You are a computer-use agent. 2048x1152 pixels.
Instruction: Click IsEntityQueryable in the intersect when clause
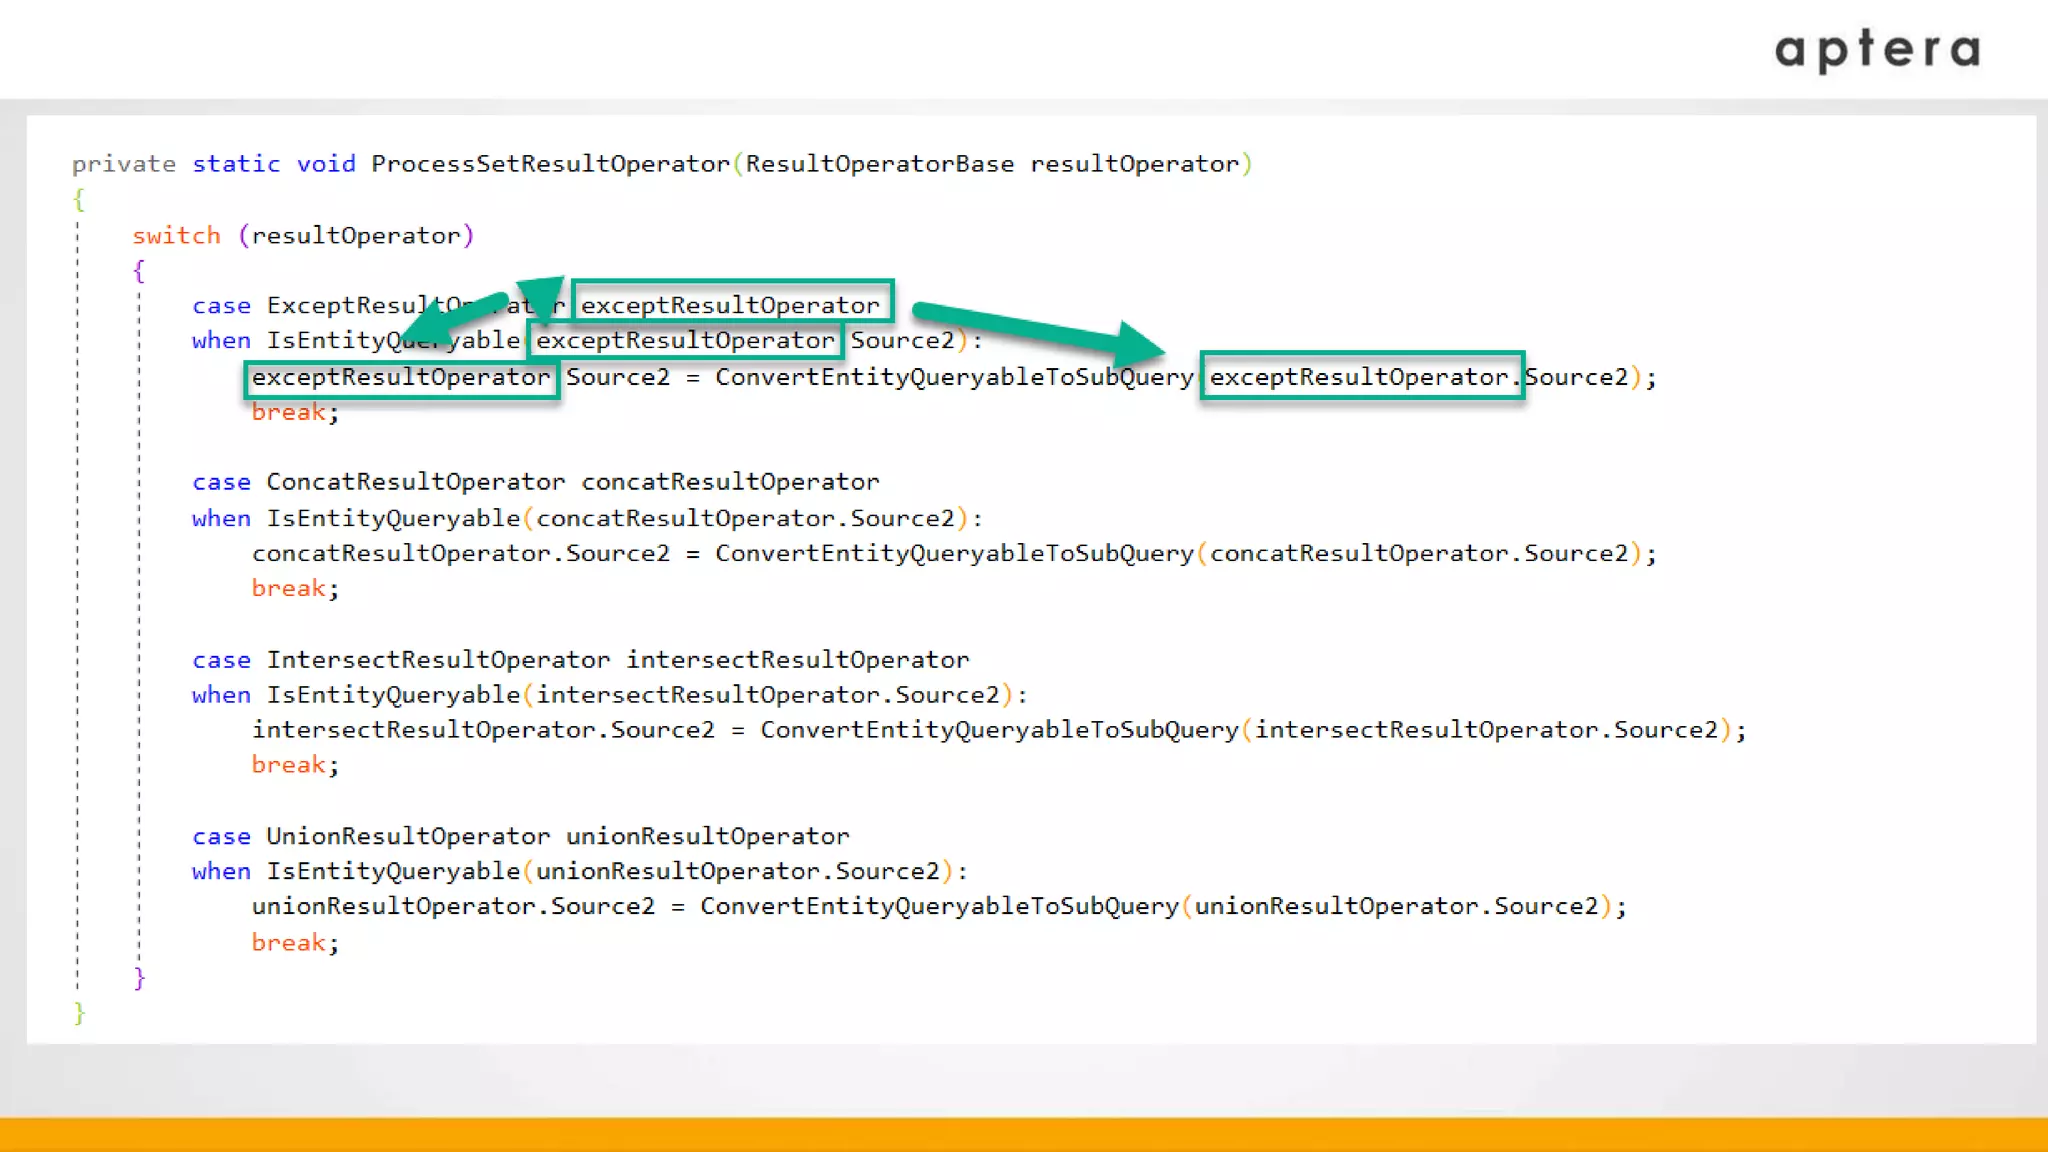click(x=393, y=695)
